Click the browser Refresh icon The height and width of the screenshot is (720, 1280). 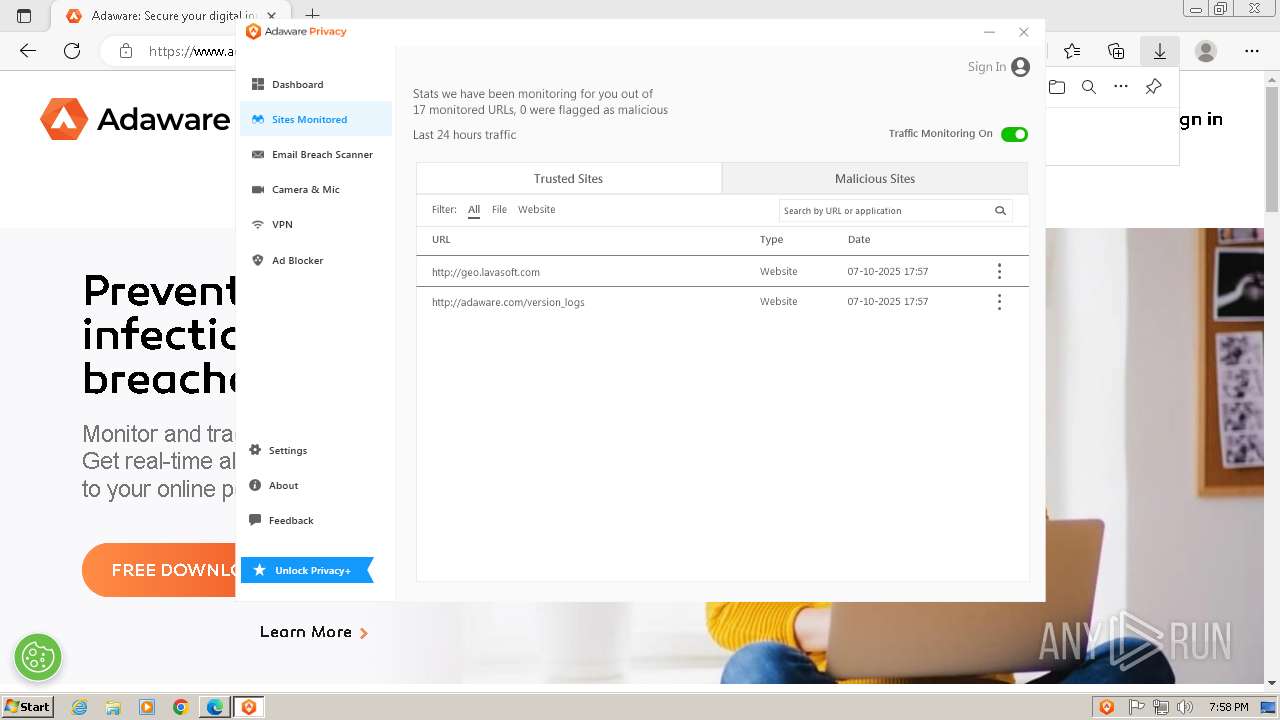pyautogui.click(x=72, y=51)
